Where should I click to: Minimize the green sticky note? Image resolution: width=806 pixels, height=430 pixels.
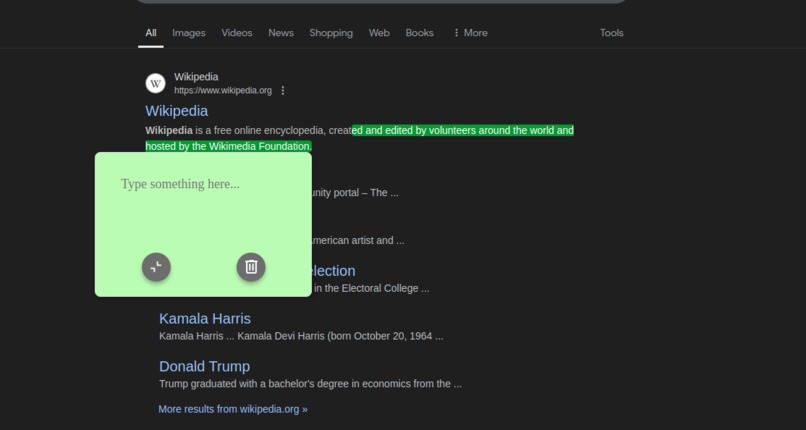156,267
